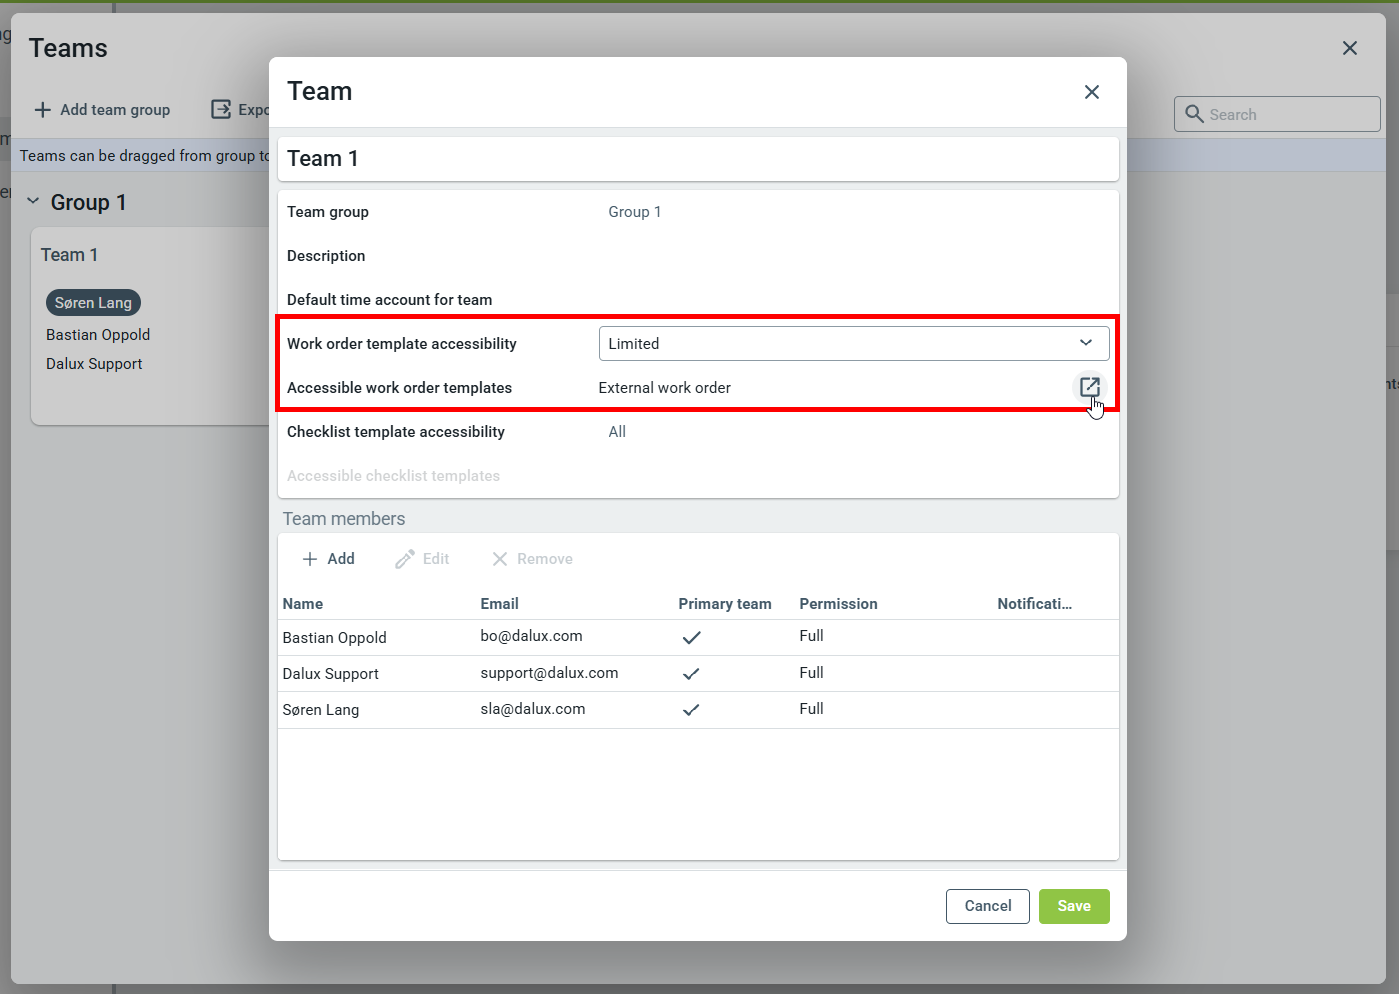Open accessible work order templates editor icon
This screenshot has height=994, width=1399.
(1089, 387)
